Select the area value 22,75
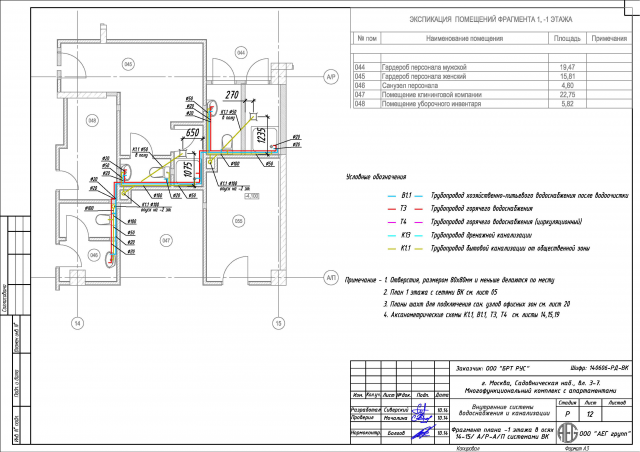The image size is (640, 452). point(567,95)
